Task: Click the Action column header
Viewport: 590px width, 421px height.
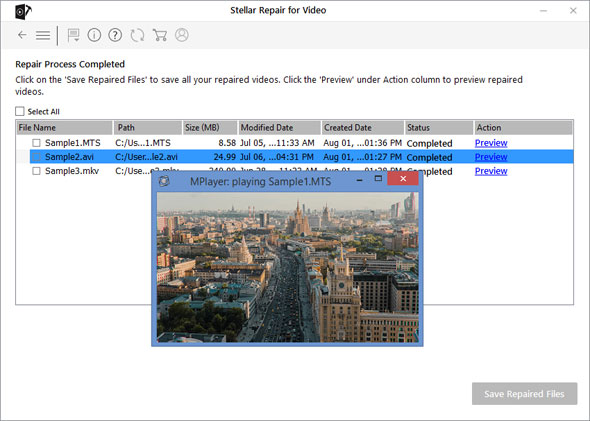Action: coord(523,128)
